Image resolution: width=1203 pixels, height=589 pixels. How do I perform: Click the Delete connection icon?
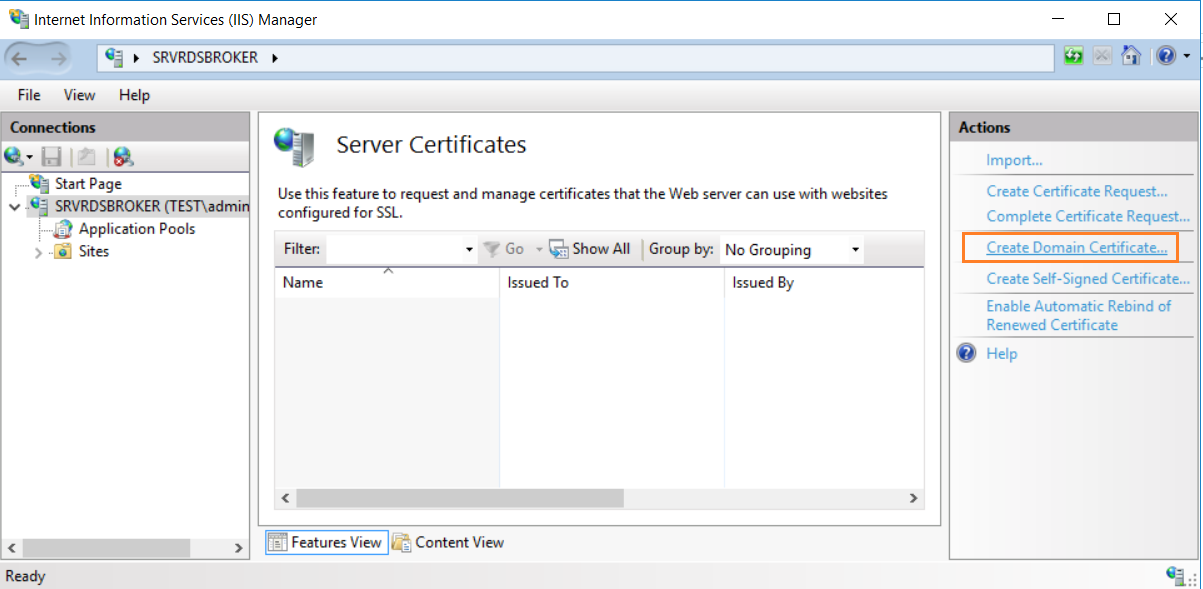pyautogui.click(x=122, y=156)
